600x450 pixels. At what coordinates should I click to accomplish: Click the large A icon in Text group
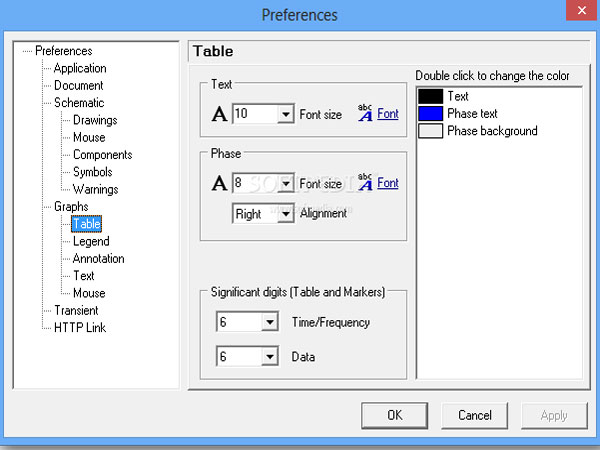220,114
